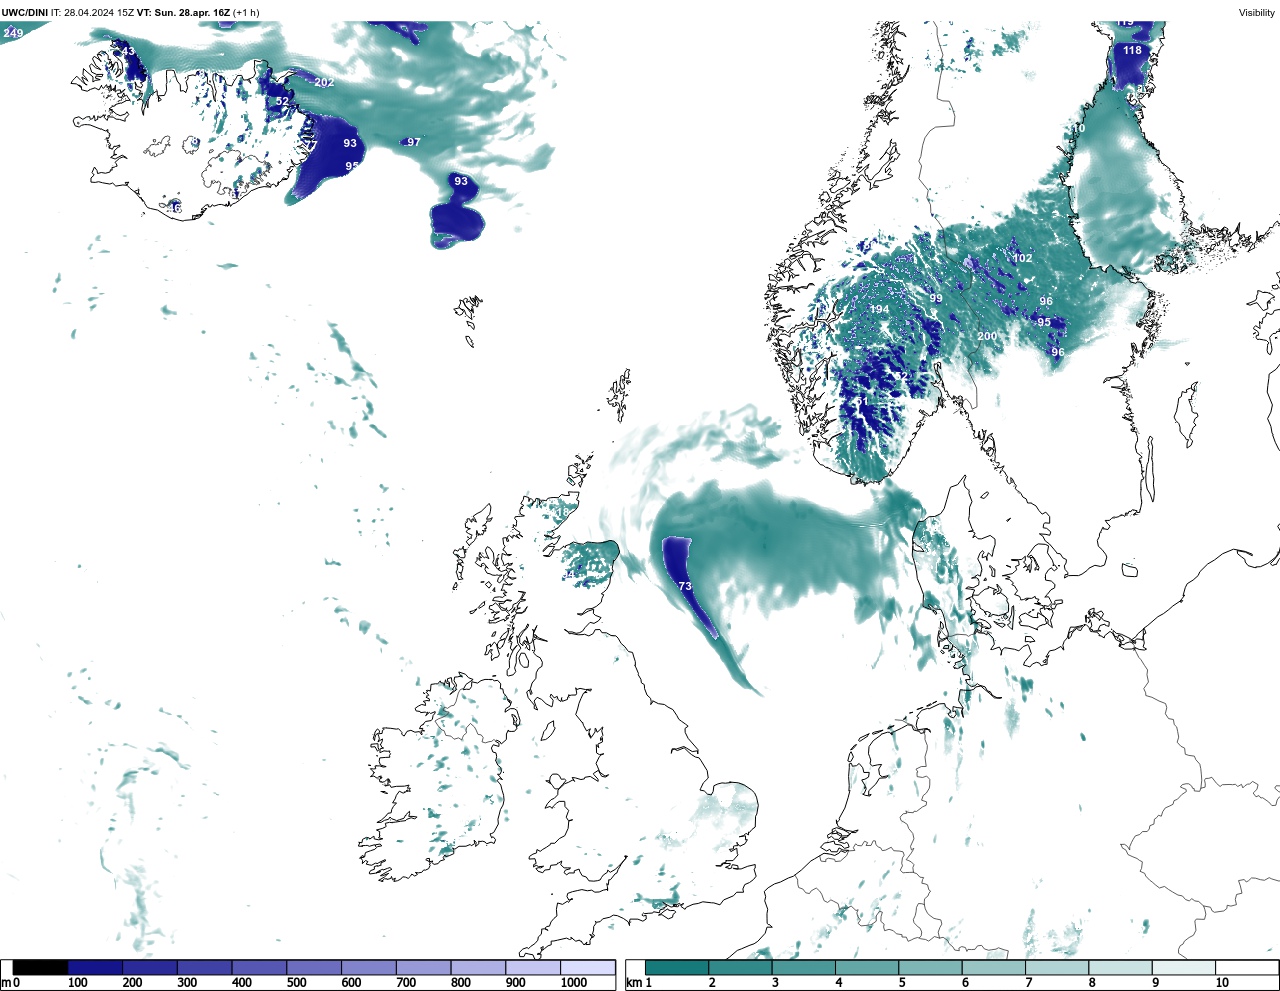Click the km unit label of legend
The image size is (1280, 991).
[x=633, y=983]
